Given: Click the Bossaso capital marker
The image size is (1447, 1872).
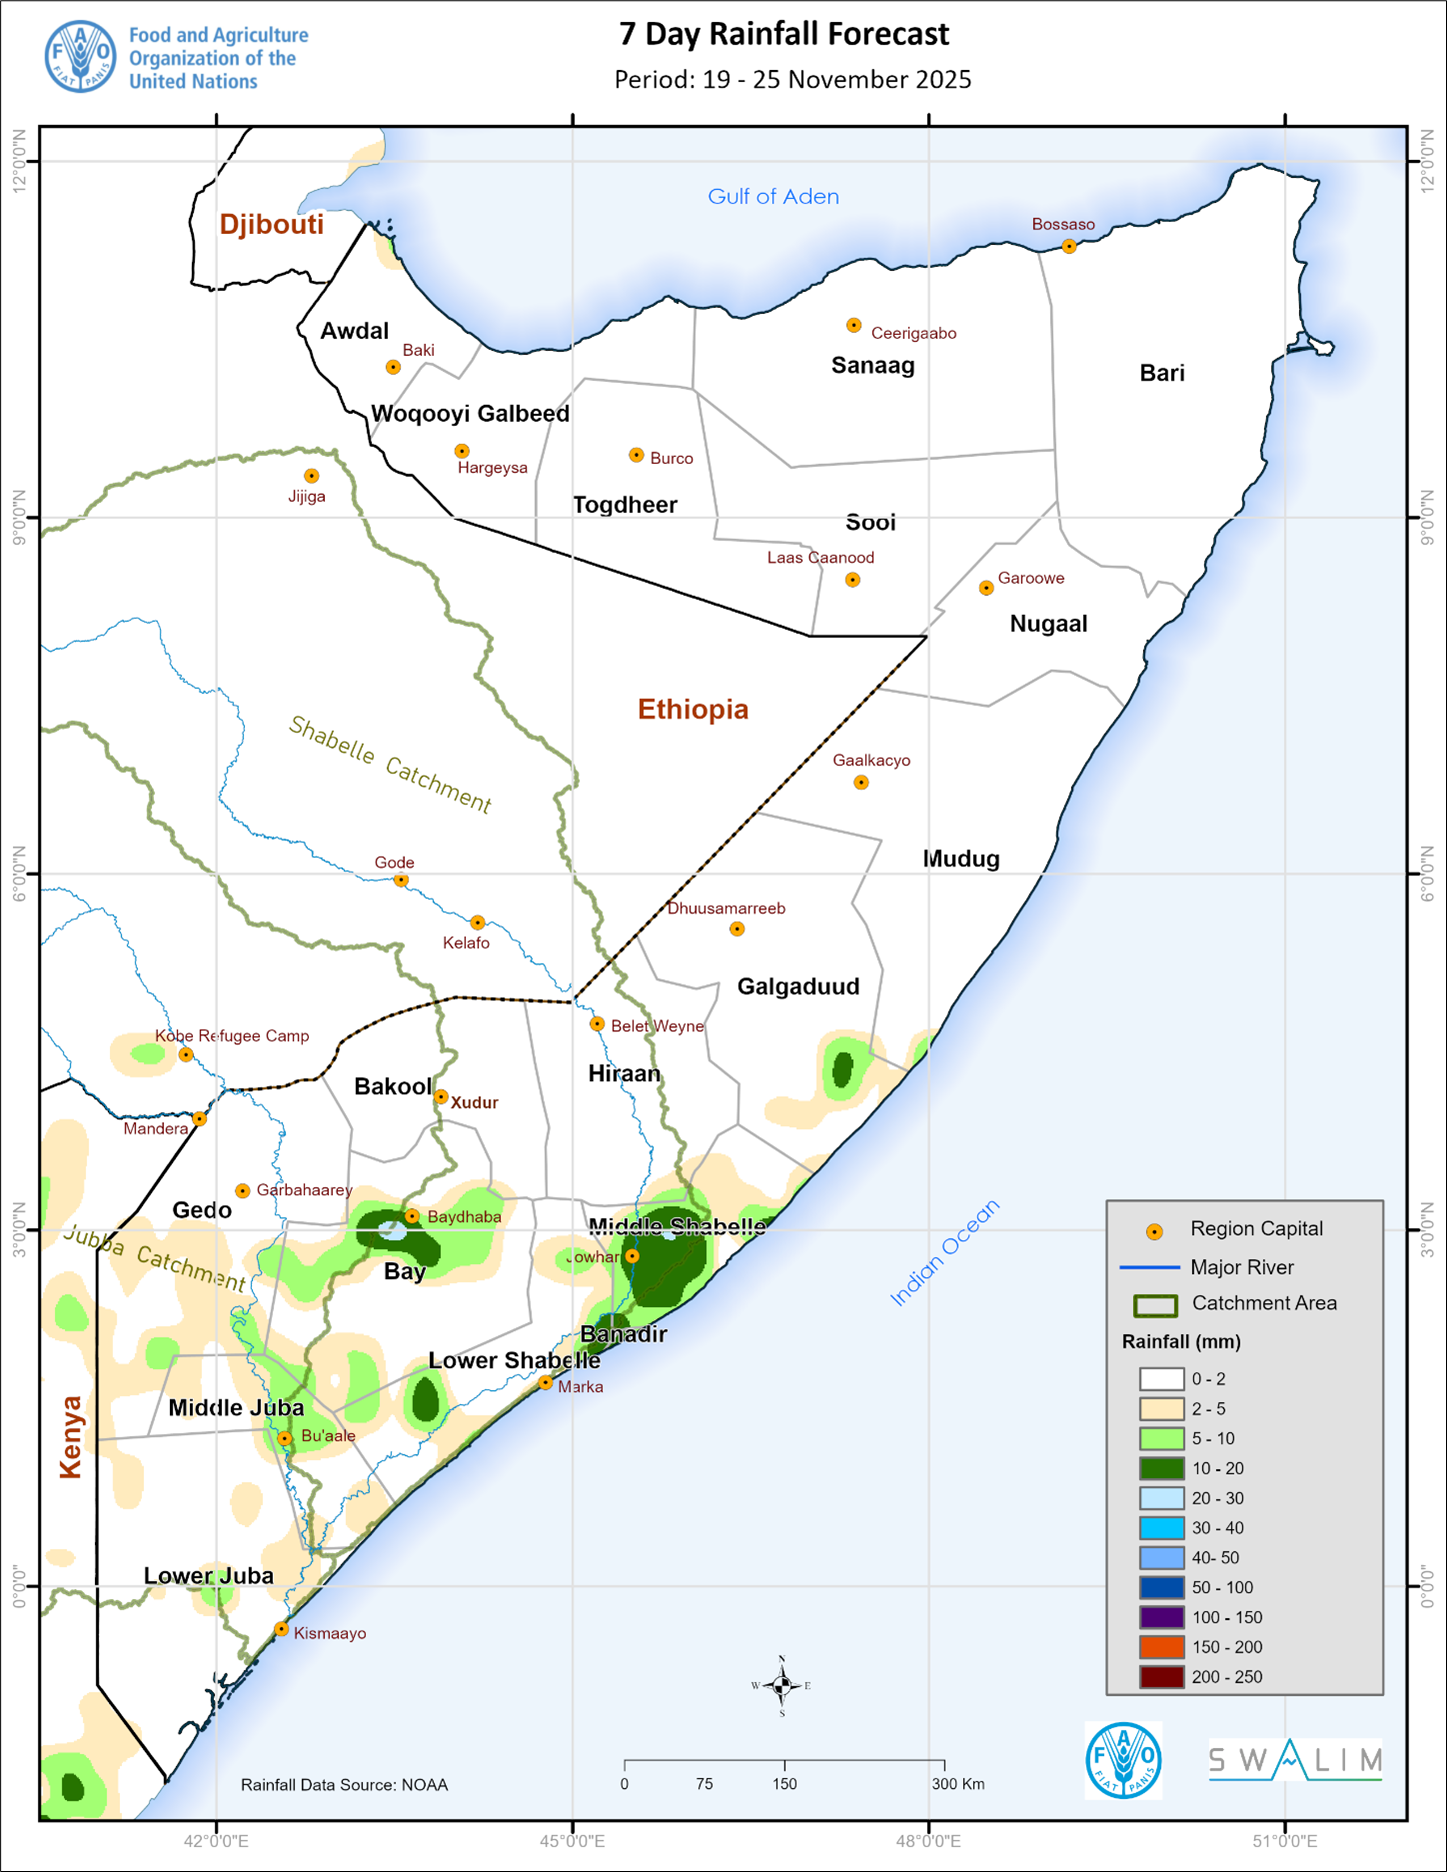Looking at the screenshot, I should pos(1069,246).
